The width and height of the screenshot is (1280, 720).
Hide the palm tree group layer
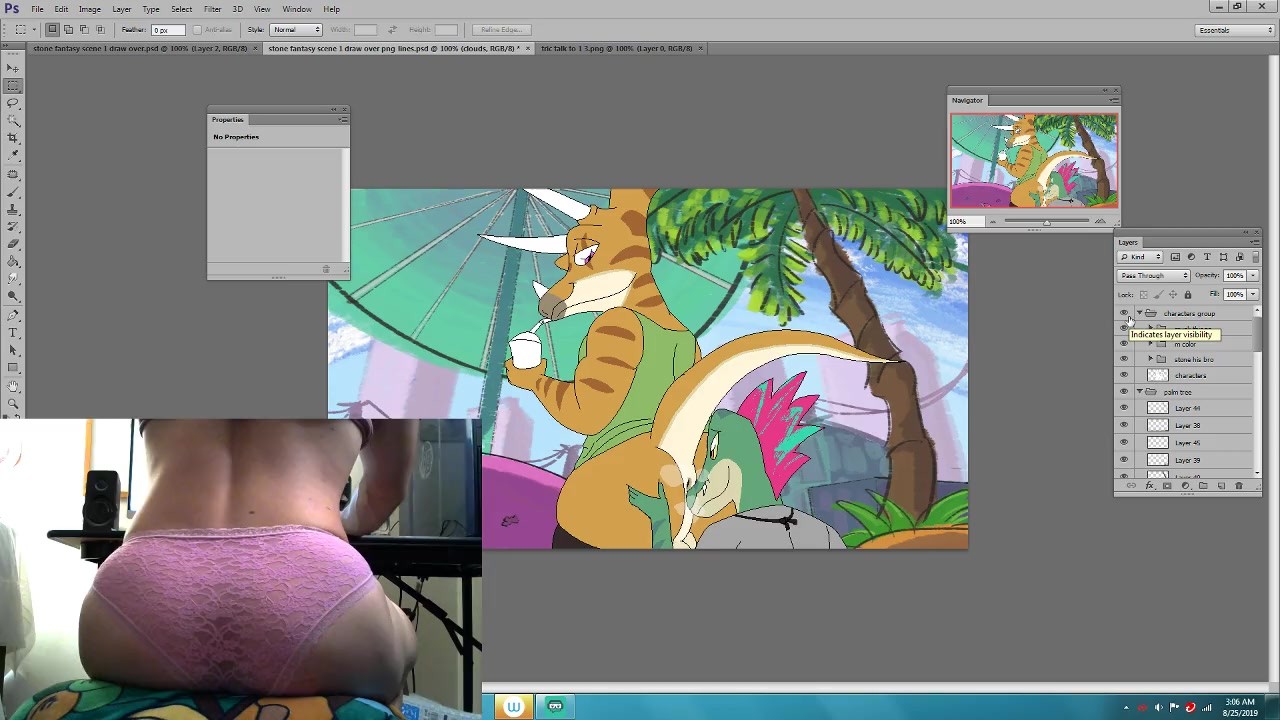[x=1124, y=392]
